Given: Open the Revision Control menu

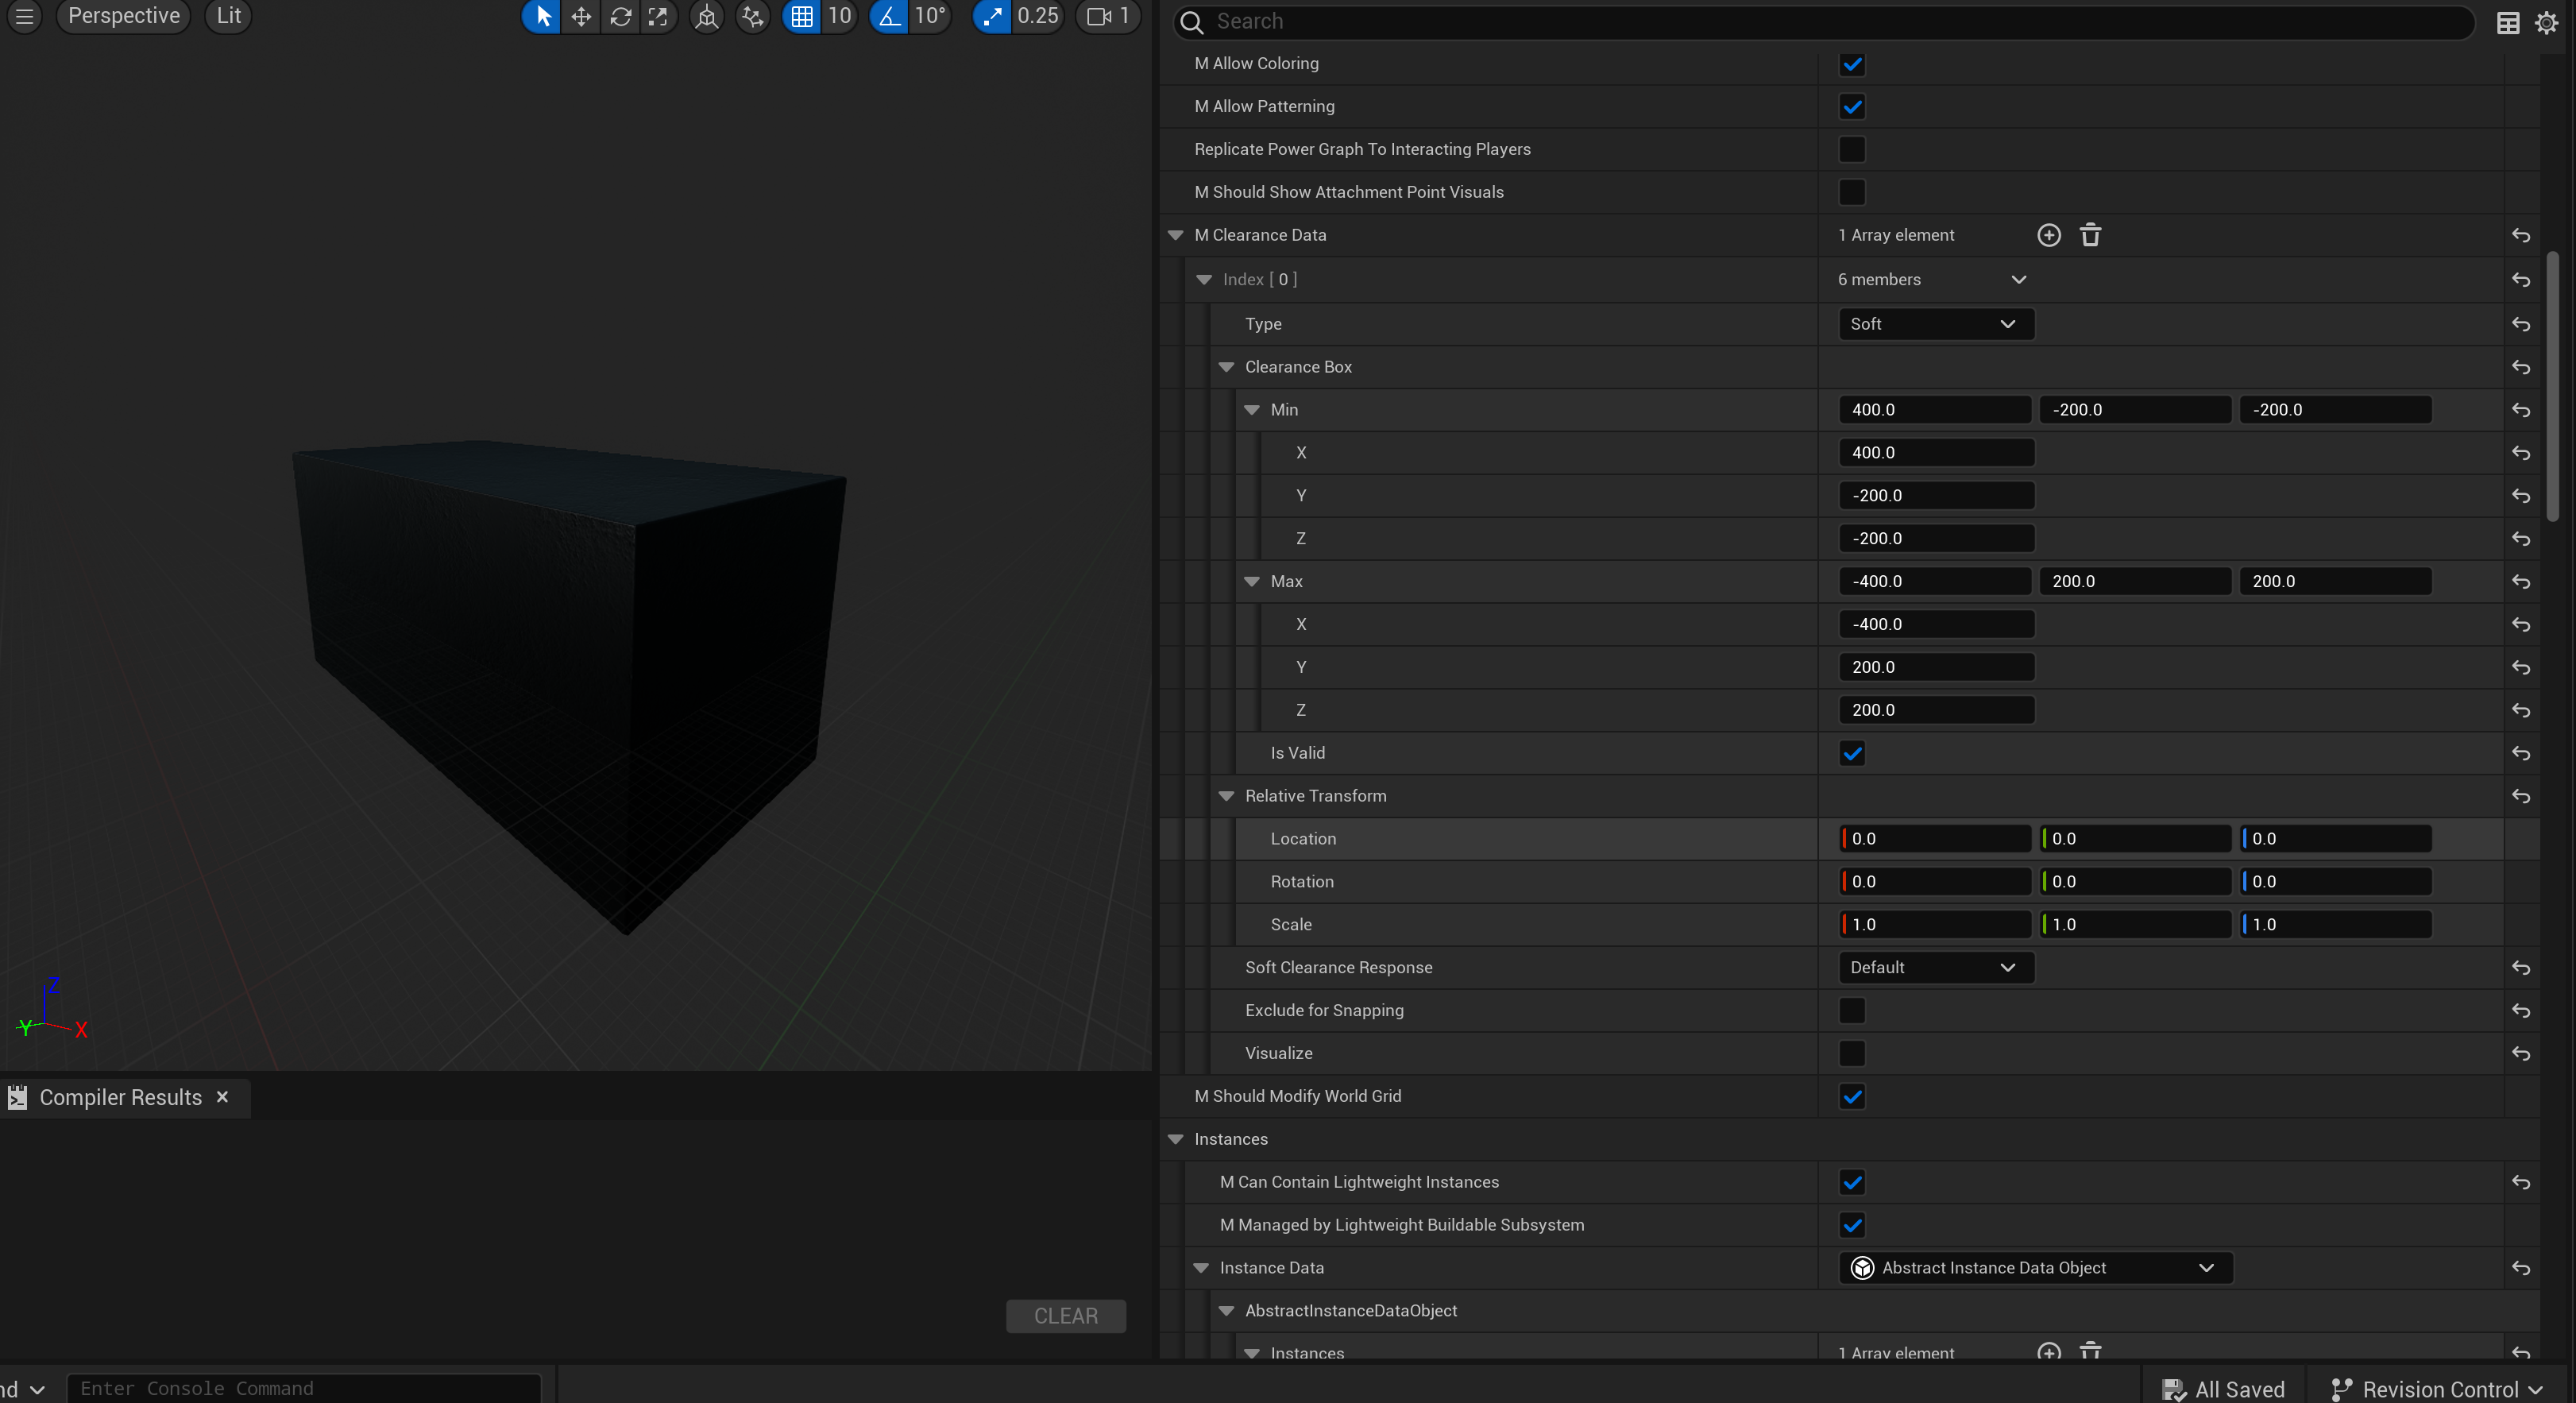Looking at the screenshot, I should coord(2439,1389).
